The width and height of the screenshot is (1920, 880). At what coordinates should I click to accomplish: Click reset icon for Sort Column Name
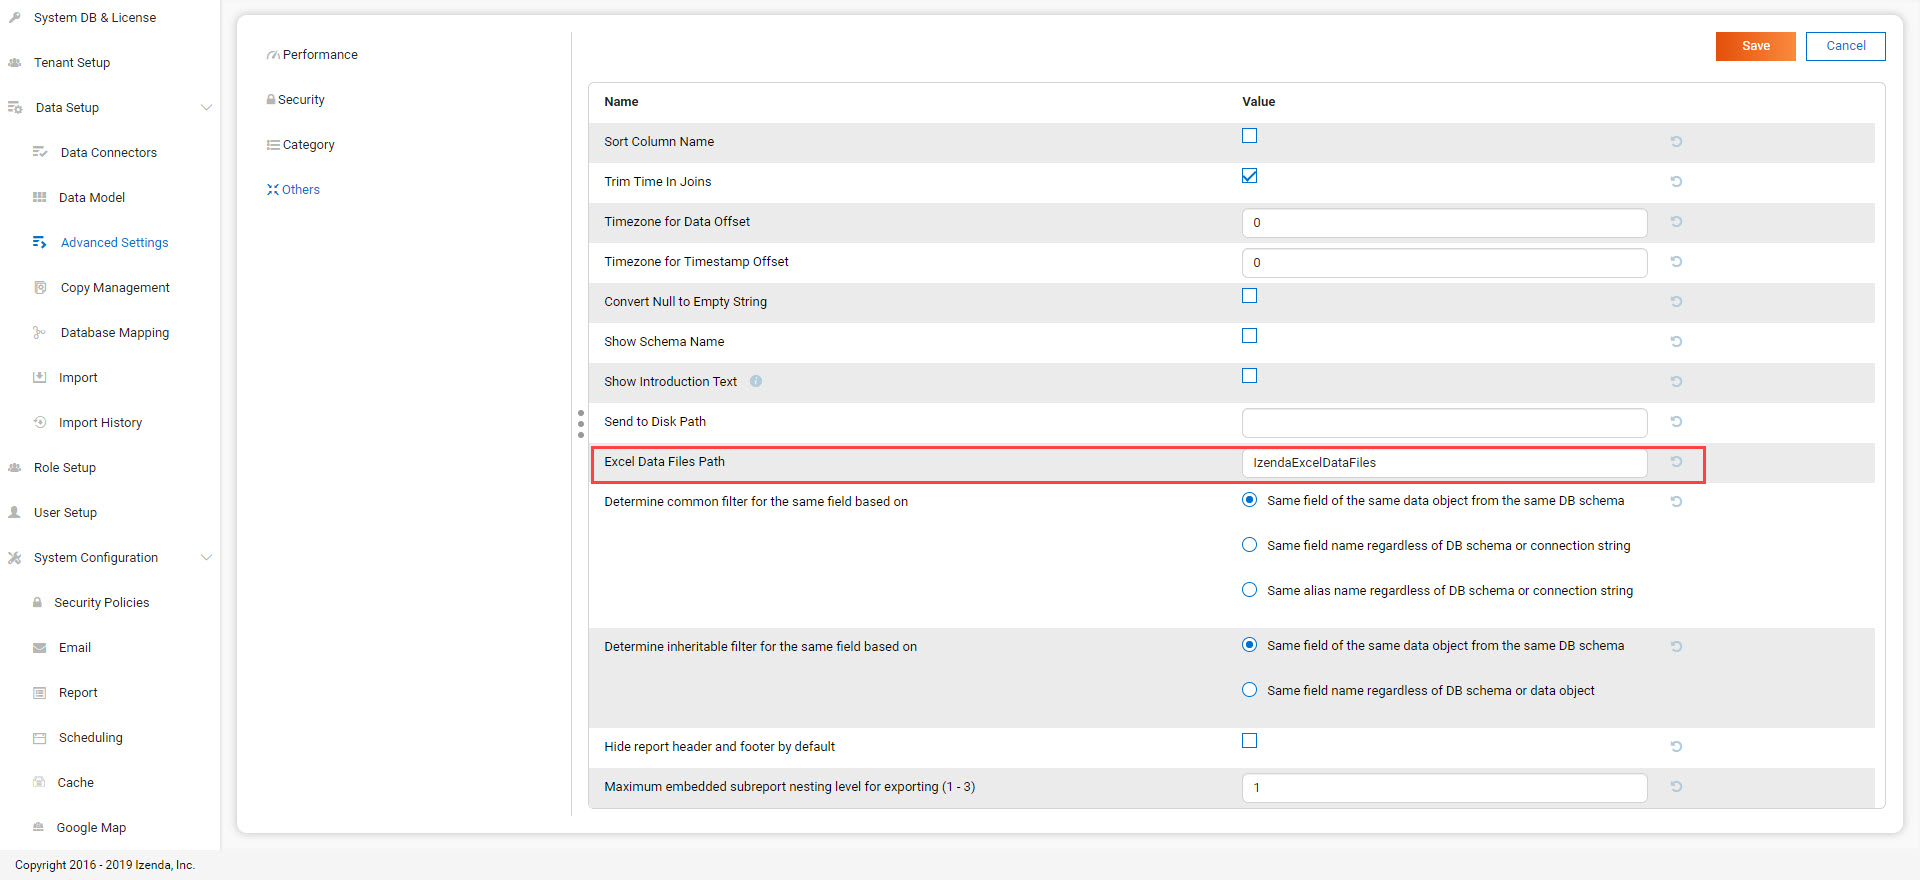point(1676,142)
